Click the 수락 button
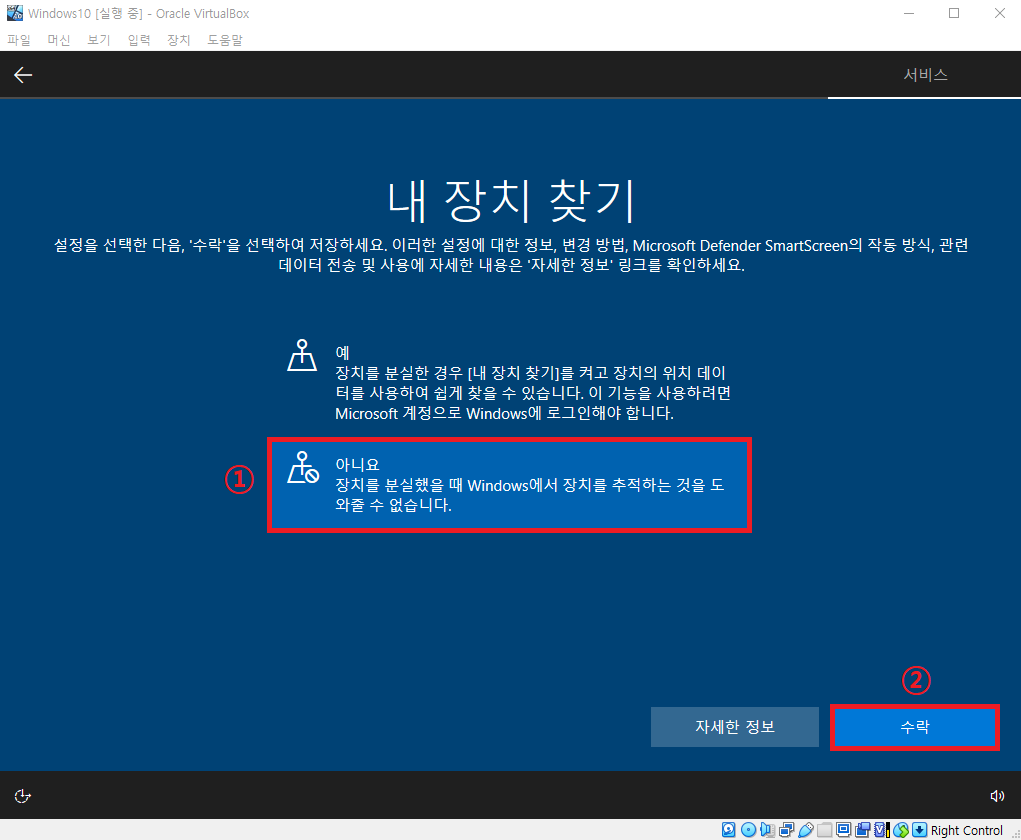The width and height of the screenshot is (1021, 840). (x=914, y=727)
